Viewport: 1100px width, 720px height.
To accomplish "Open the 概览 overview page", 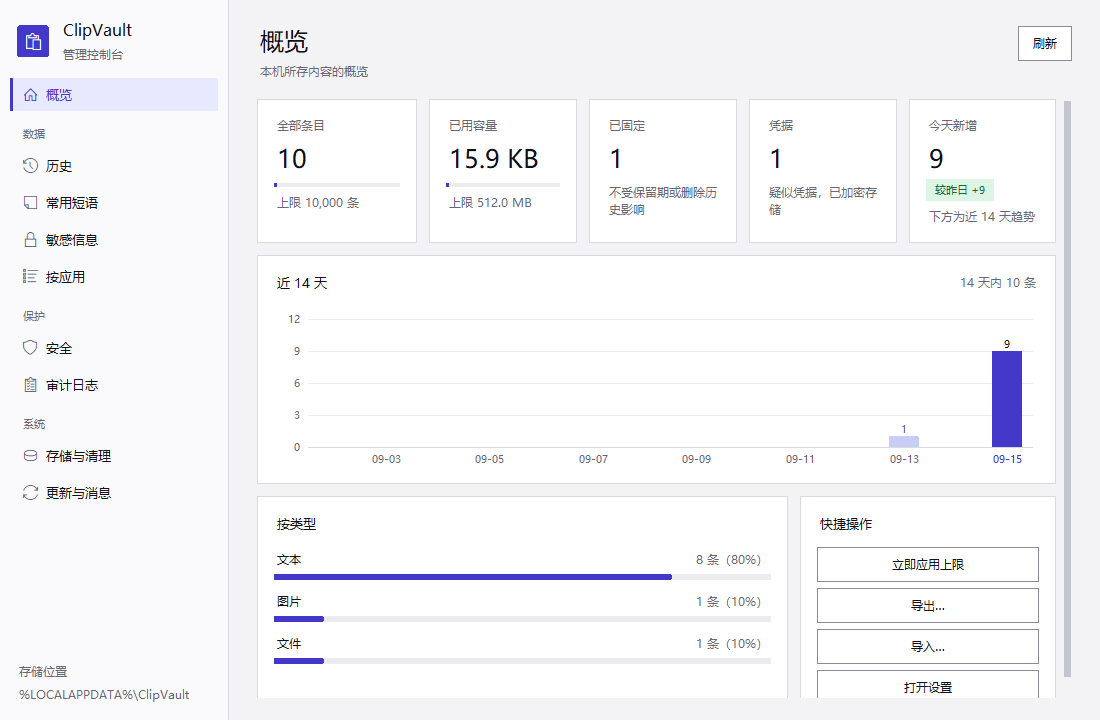I will tap(114, 95).
